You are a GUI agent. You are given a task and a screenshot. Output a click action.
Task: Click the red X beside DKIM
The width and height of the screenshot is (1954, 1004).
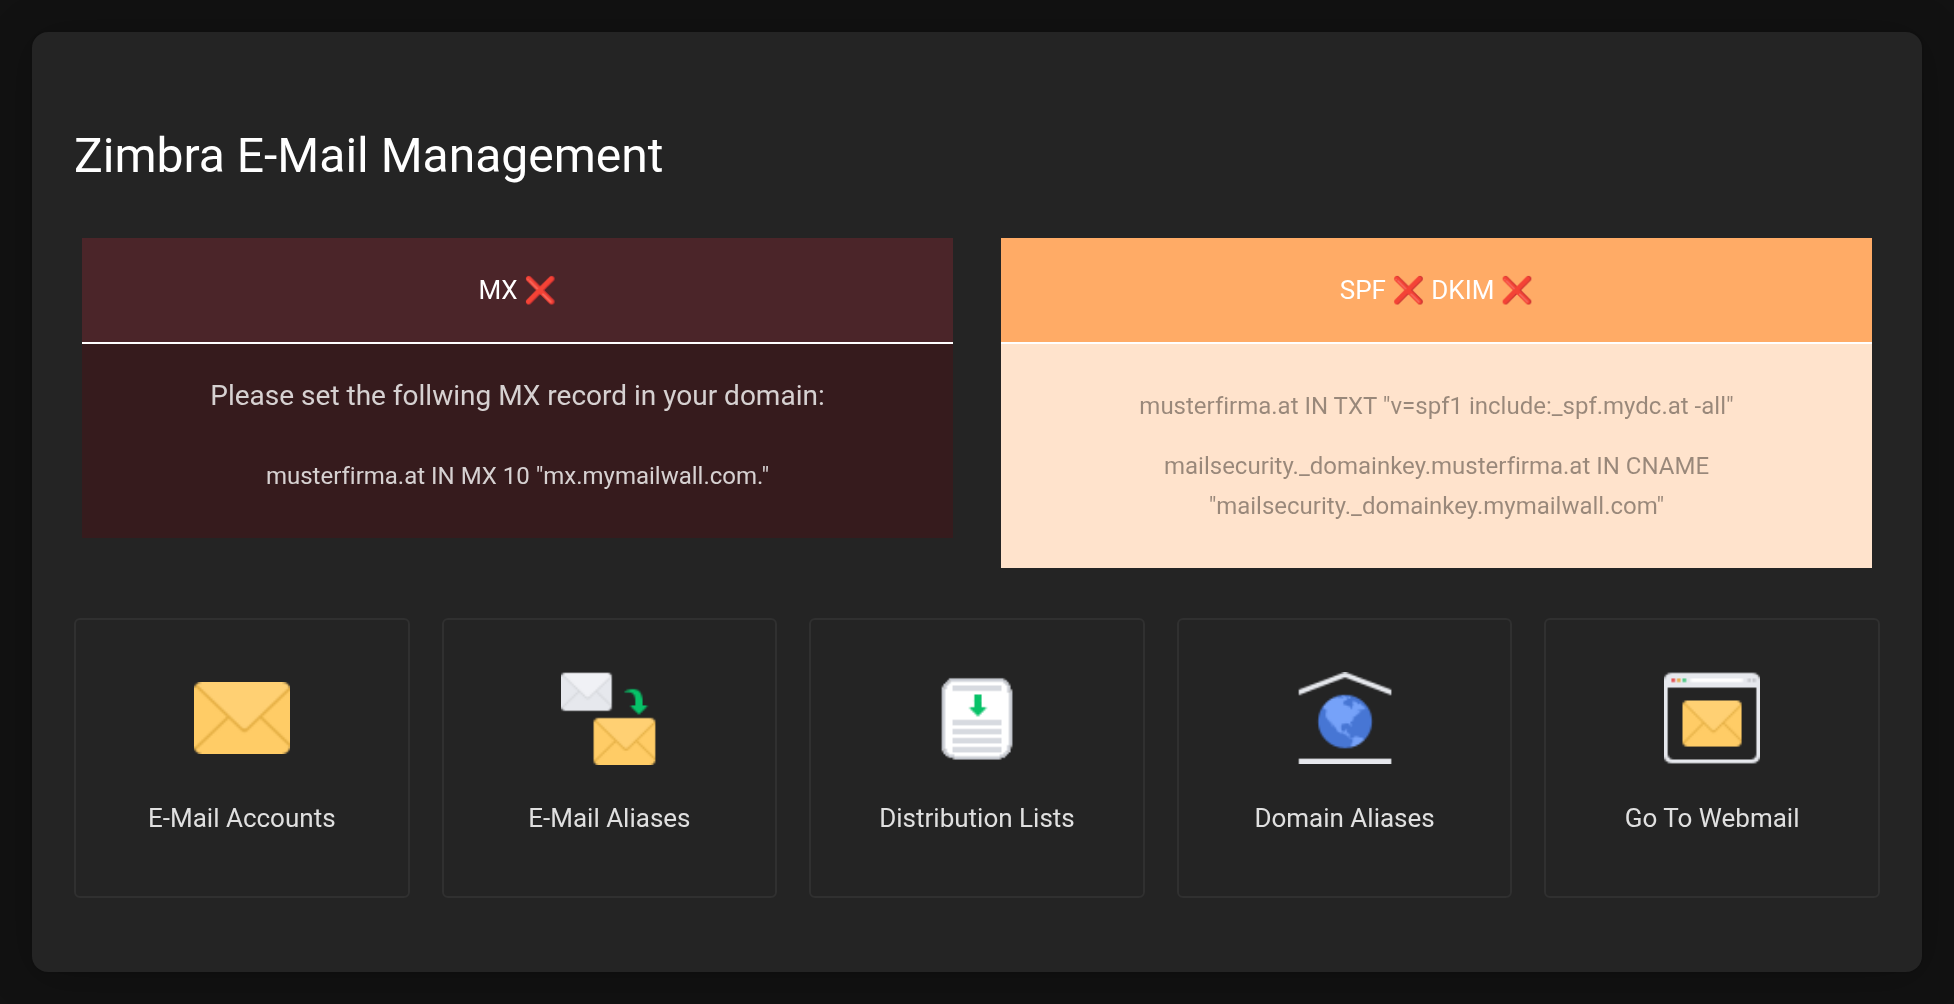1517,290
